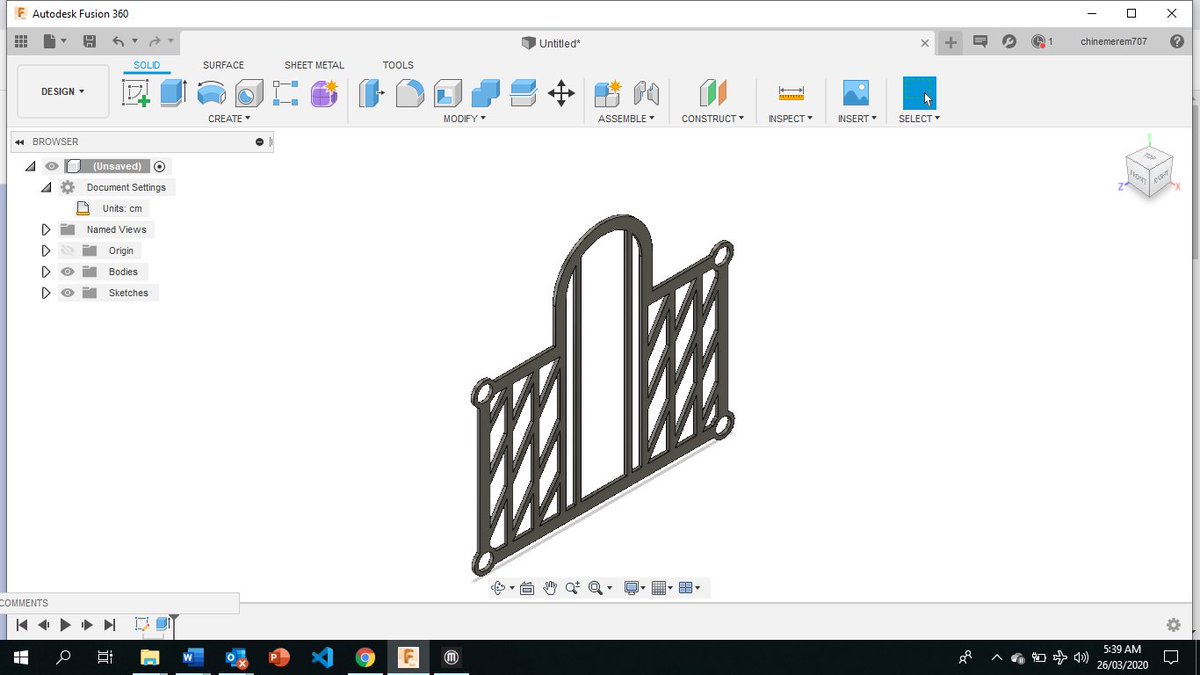
Task: Select the Offset Plane construct tool
Action: pos(713,93)
